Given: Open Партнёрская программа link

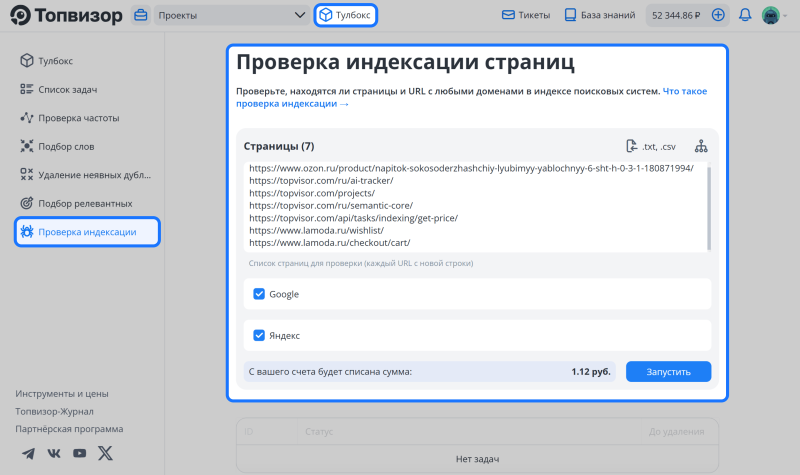Looking at the screenshot, I should pos(69,429).
